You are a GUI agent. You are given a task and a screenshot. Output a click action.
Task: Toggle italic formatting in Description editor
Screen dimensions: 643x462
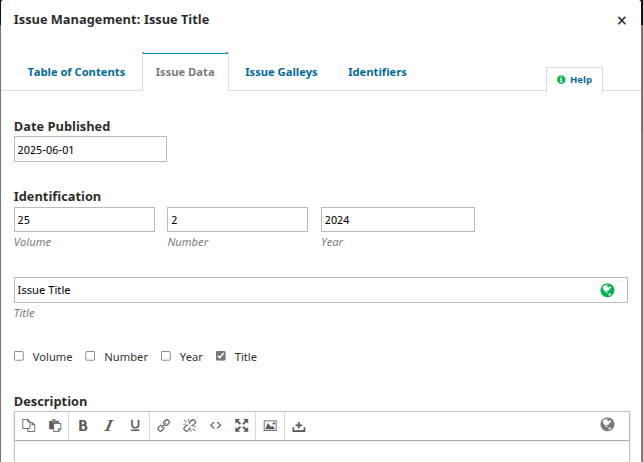pyautogui.click(x=109, y=425)
